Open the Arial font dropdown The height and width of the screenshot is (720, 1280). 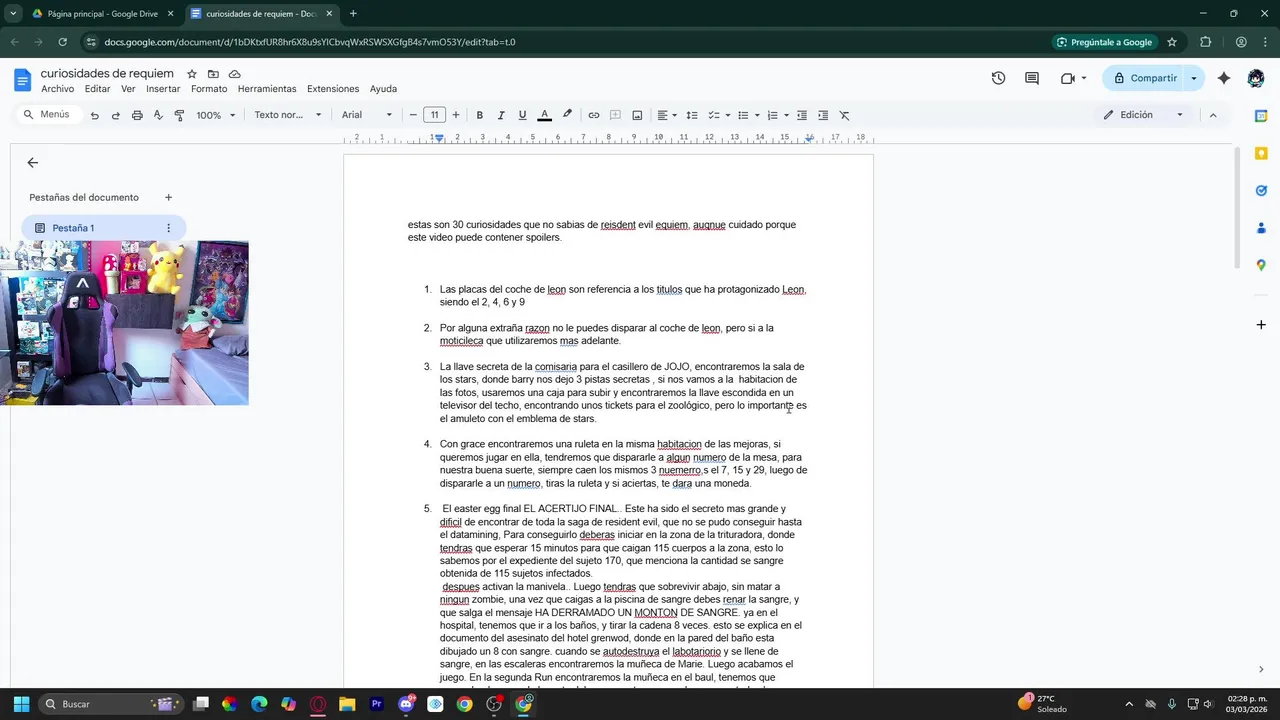coord(367,115)
